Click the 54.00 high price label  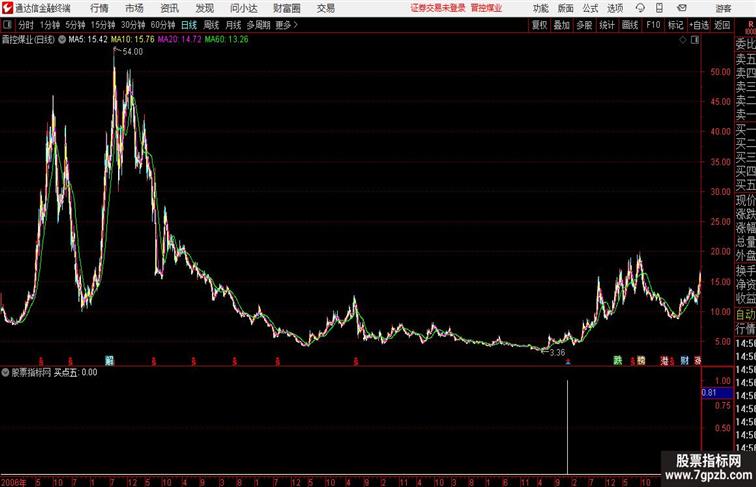pyautogui.click(x=133, y=52)
